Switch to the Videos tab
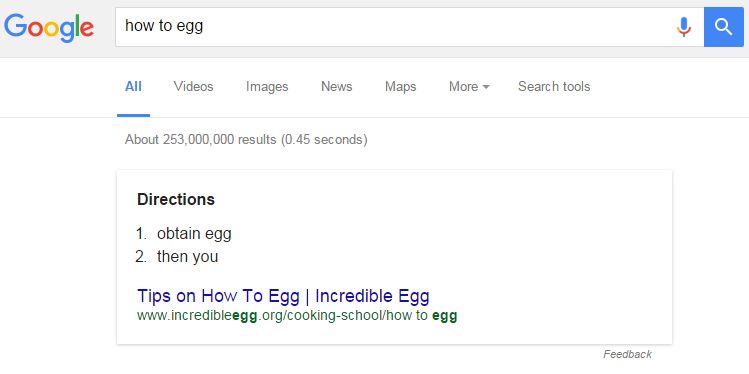 click(x=193, y=86)
